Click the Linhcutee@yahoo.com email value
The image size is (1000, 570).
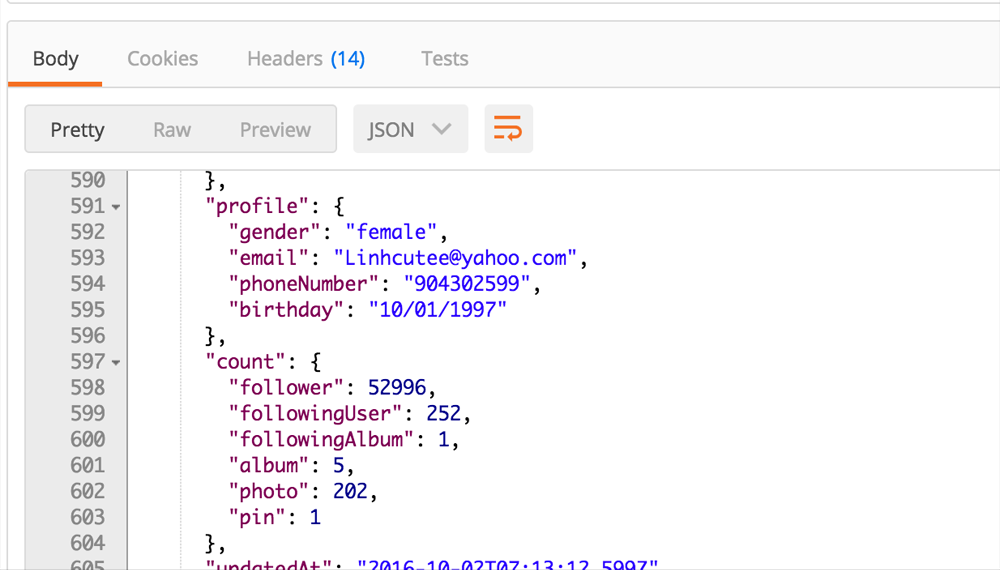pos(457,258)
